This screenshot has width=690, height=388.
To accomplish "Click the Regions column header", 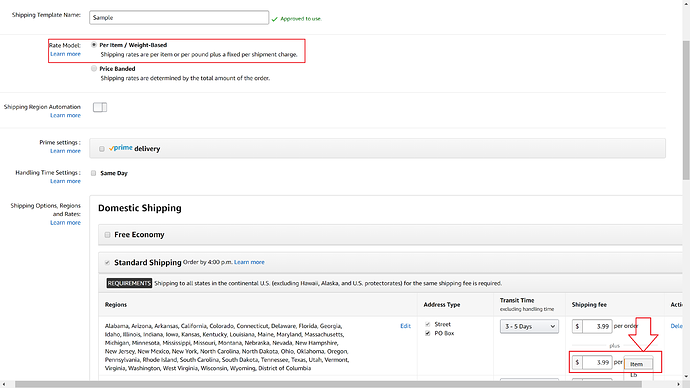I will pyautogui.click(x=116, y=305).
